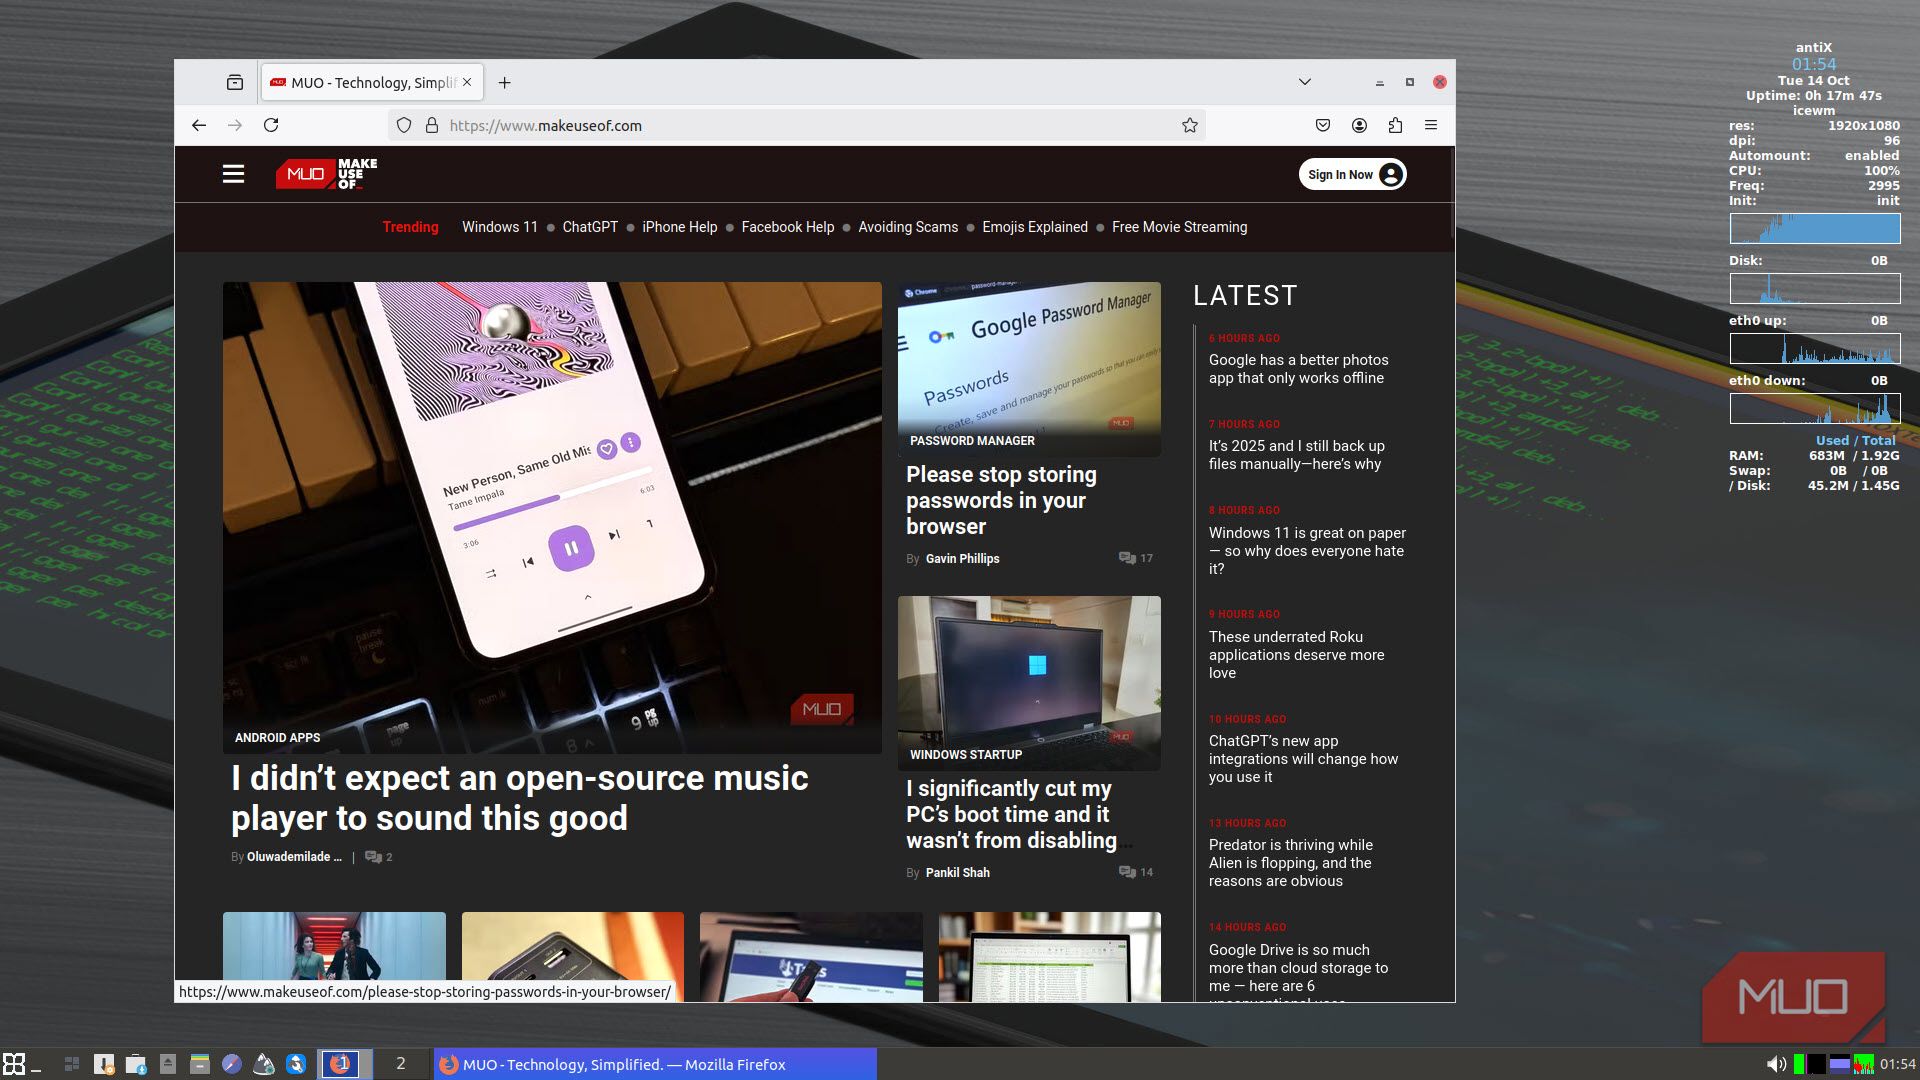This screenshot has height=1080, width=1920.
Task: Focus the makeuseof.com address bar
Action: [795, 125]
